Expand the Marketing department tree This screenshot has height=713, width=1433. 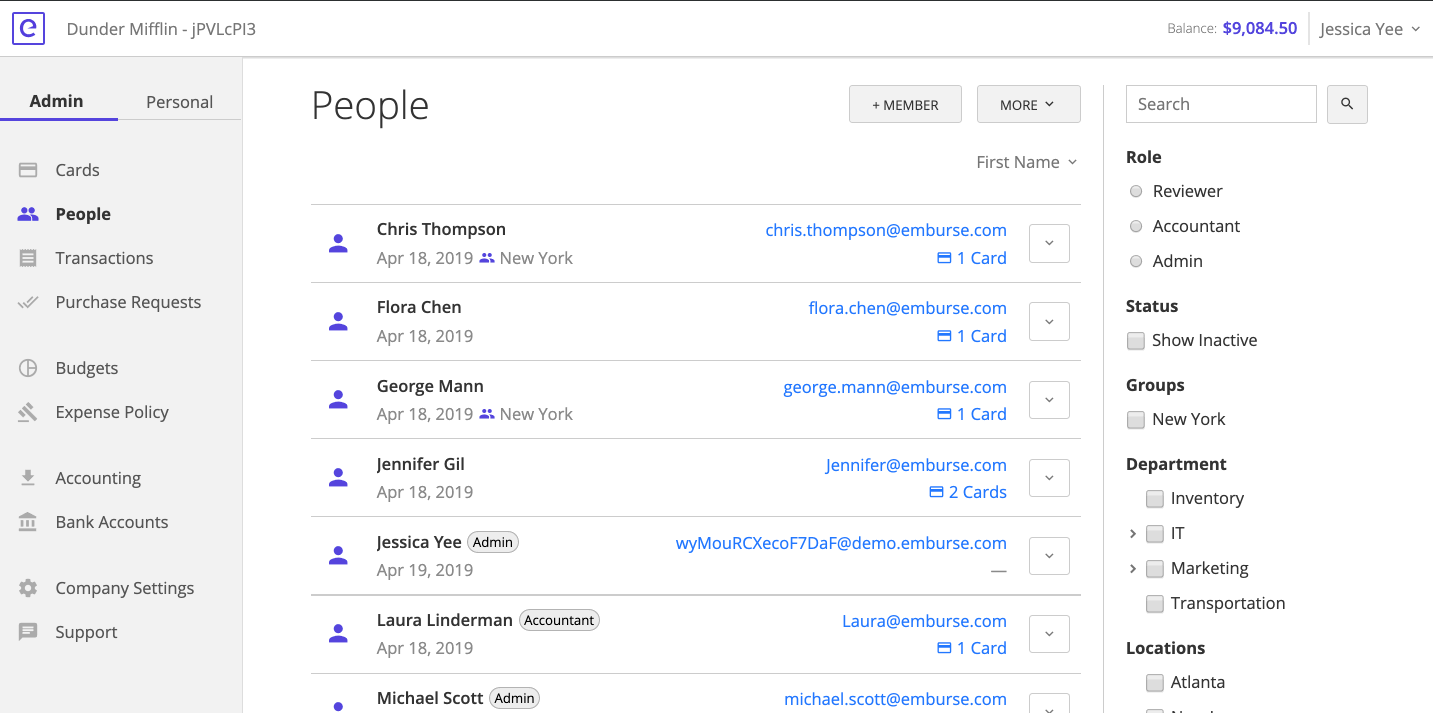[1132, 568]
